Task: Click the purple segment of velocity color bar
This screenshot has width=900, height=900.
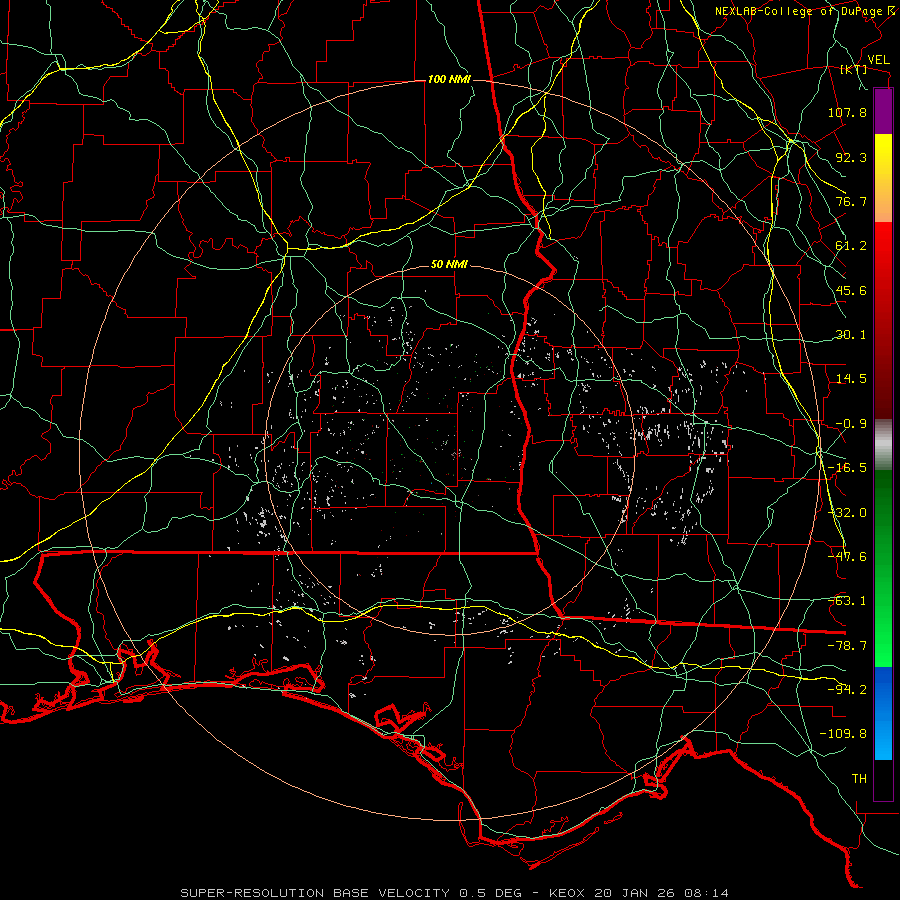Action: coord(883,112)
